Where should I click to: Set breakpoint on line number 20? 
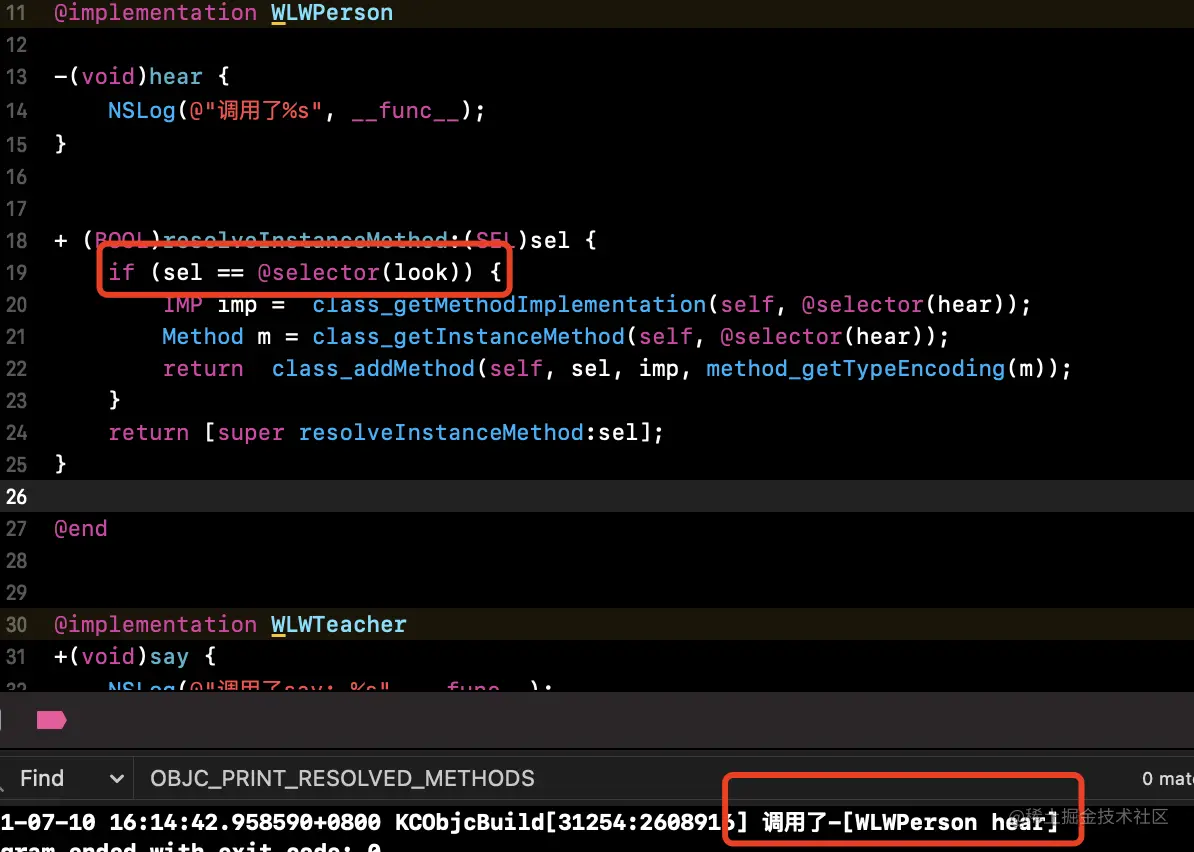tap(16, 305)
